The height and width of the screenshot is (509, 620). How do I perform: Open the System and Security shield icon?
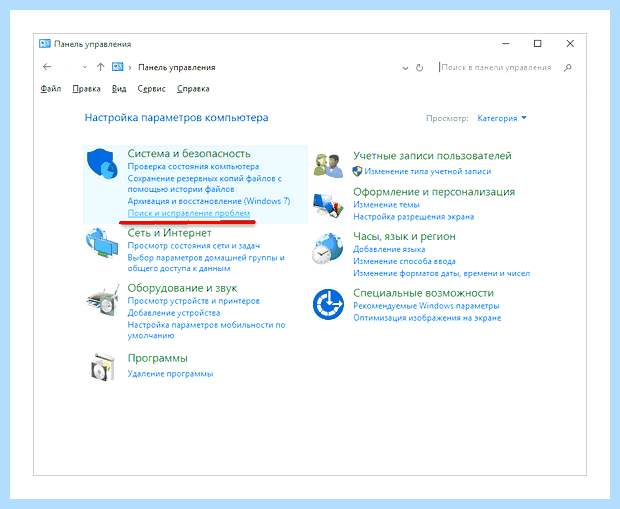click(x=102, y=163)
